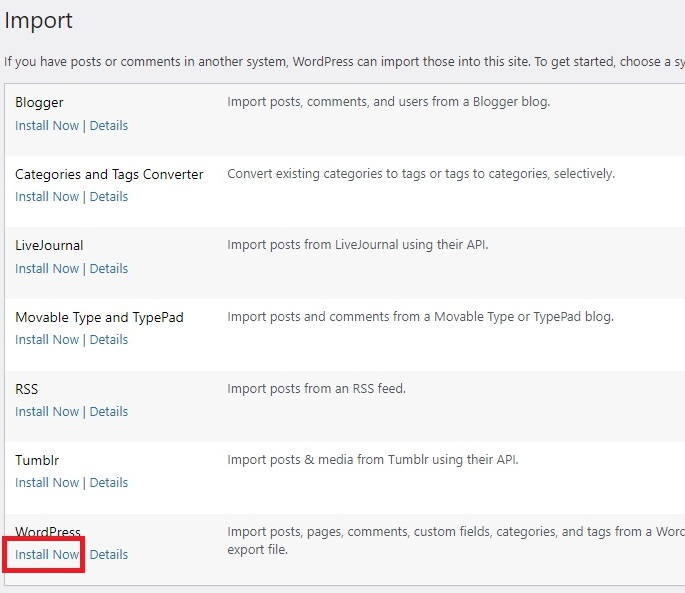Click 'Import posts & media from Tumblr' text
This screenshot has width=685, height=593.
tap(373, 460)
